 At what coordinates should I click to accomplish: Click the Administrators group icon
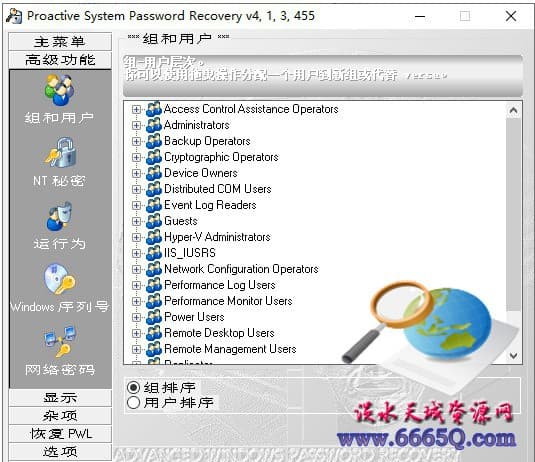154,125
